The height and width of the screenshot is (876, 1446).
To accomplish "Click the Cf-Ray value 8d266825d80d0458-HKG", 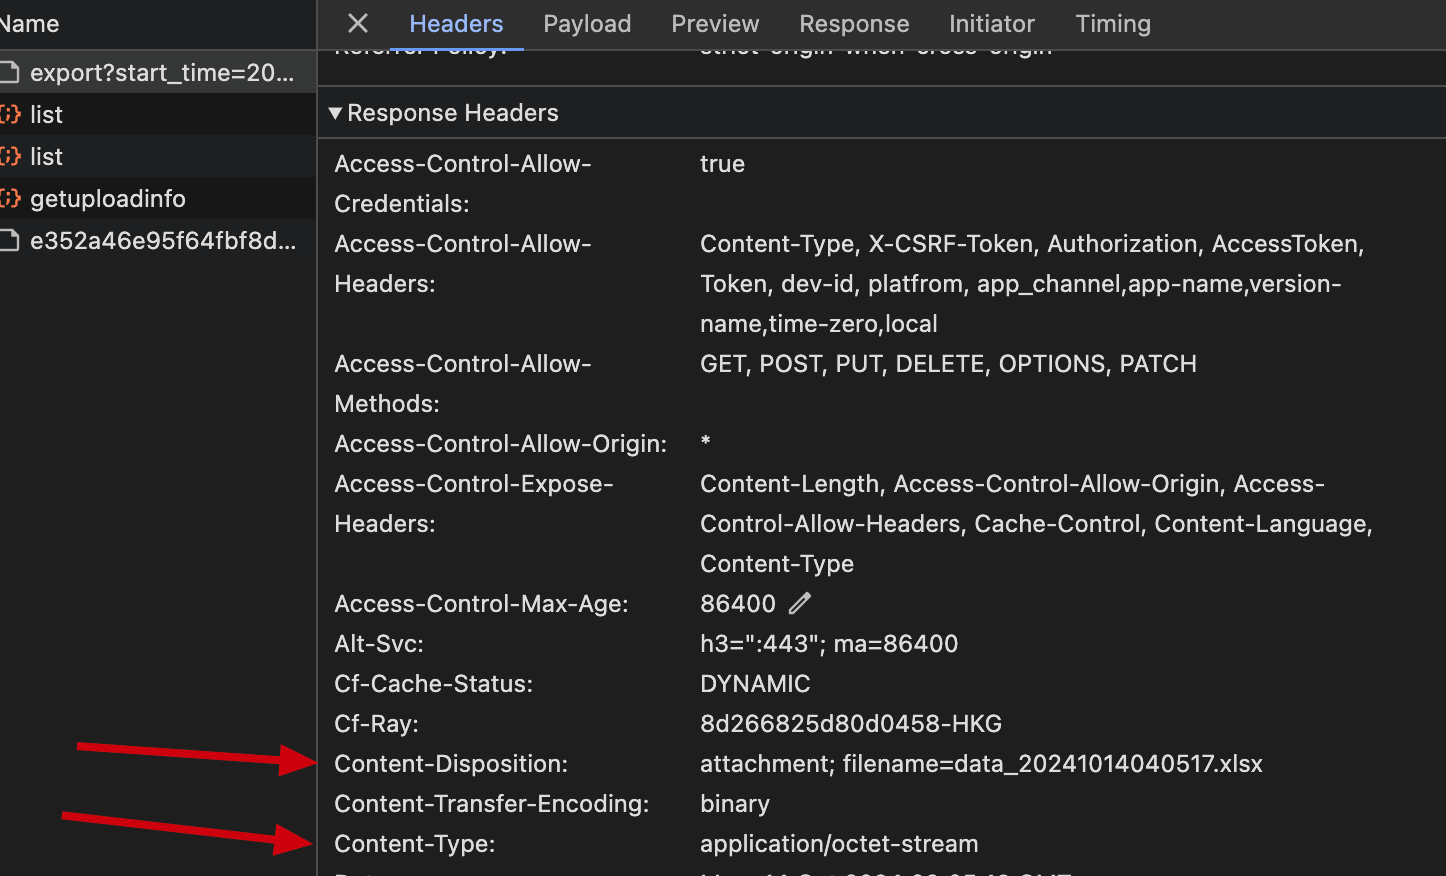I will pos(850,724).
